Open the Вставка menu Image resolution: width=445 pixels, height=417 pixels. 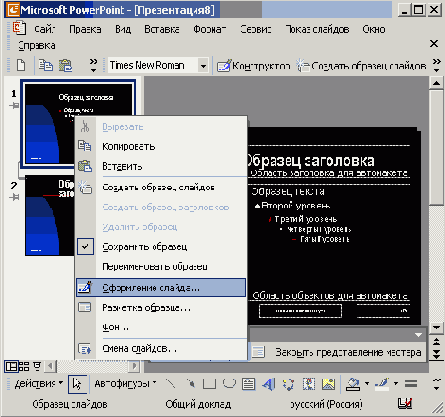pos(162,29)
